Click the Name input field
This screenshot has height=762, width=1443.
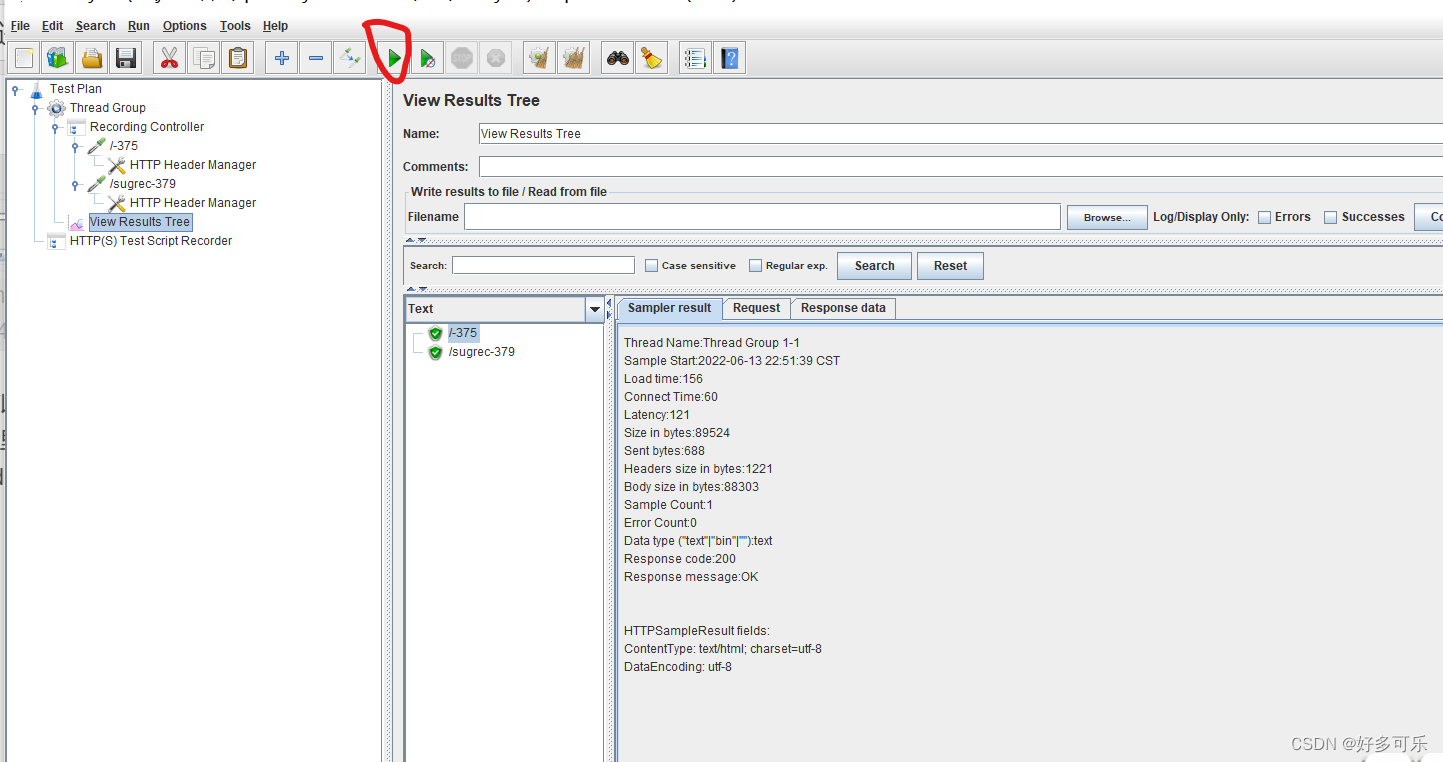[x=961, y=133]
